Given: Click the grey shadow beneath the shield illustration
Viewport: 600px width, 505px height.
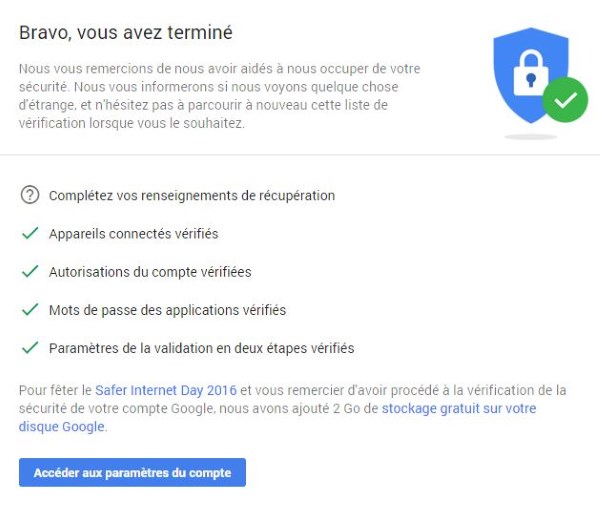Looking at the screenshot, I should point(530,134).
